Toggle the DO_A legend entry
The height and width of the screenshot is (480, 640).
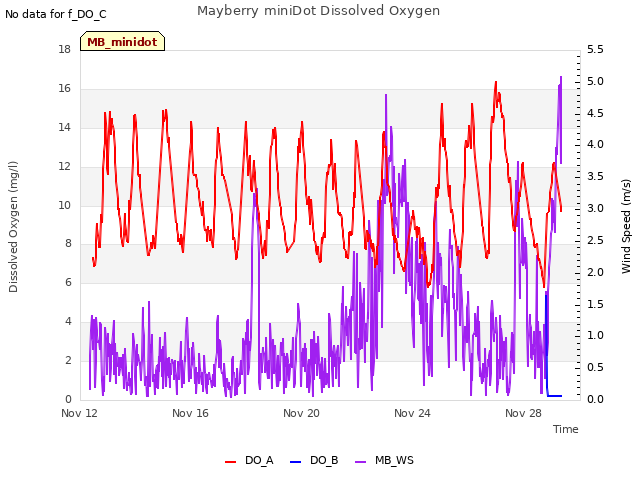(249, 460)
